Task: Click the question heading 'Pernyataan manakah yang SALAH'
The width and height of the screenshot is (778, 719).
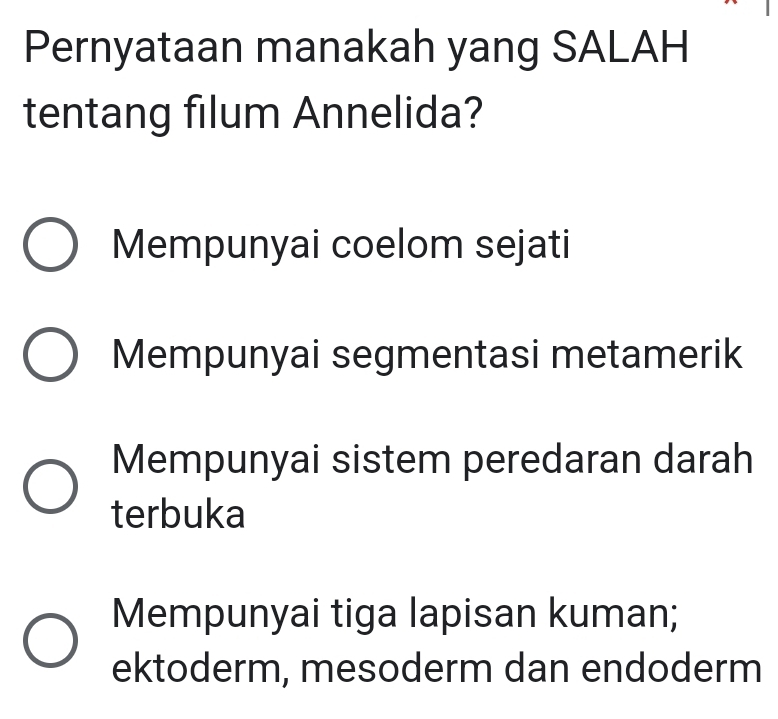Action: coord(356,49)
